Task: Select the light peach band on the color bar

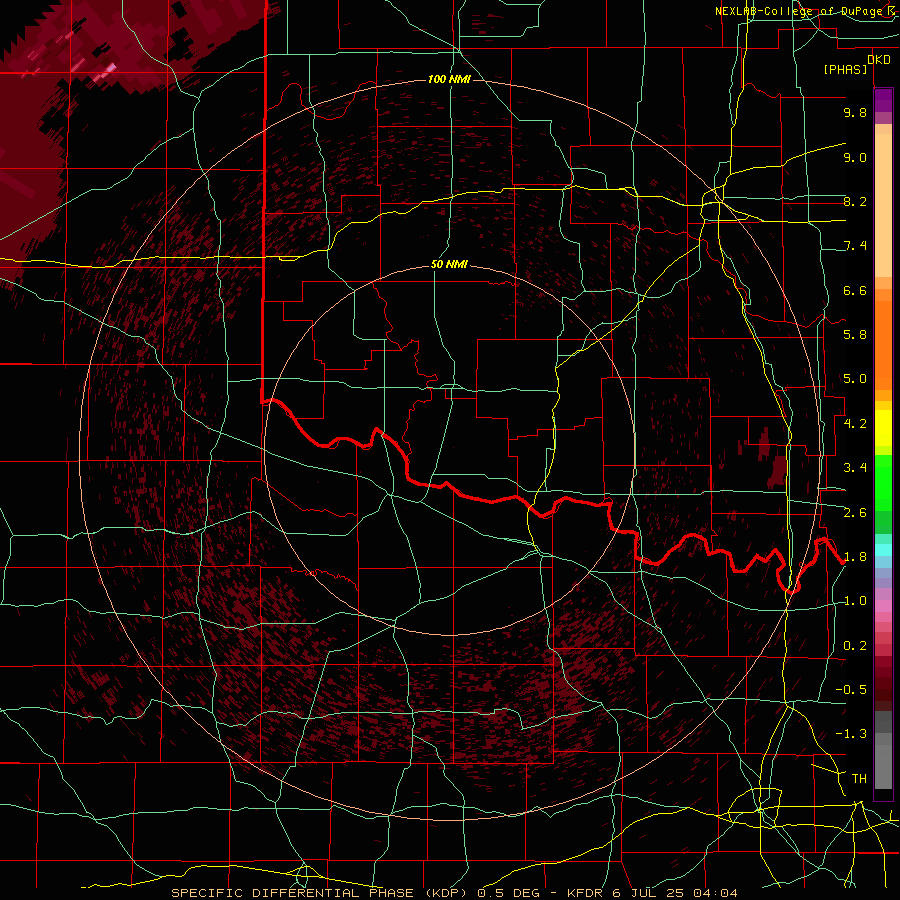Action: point(883,205)
